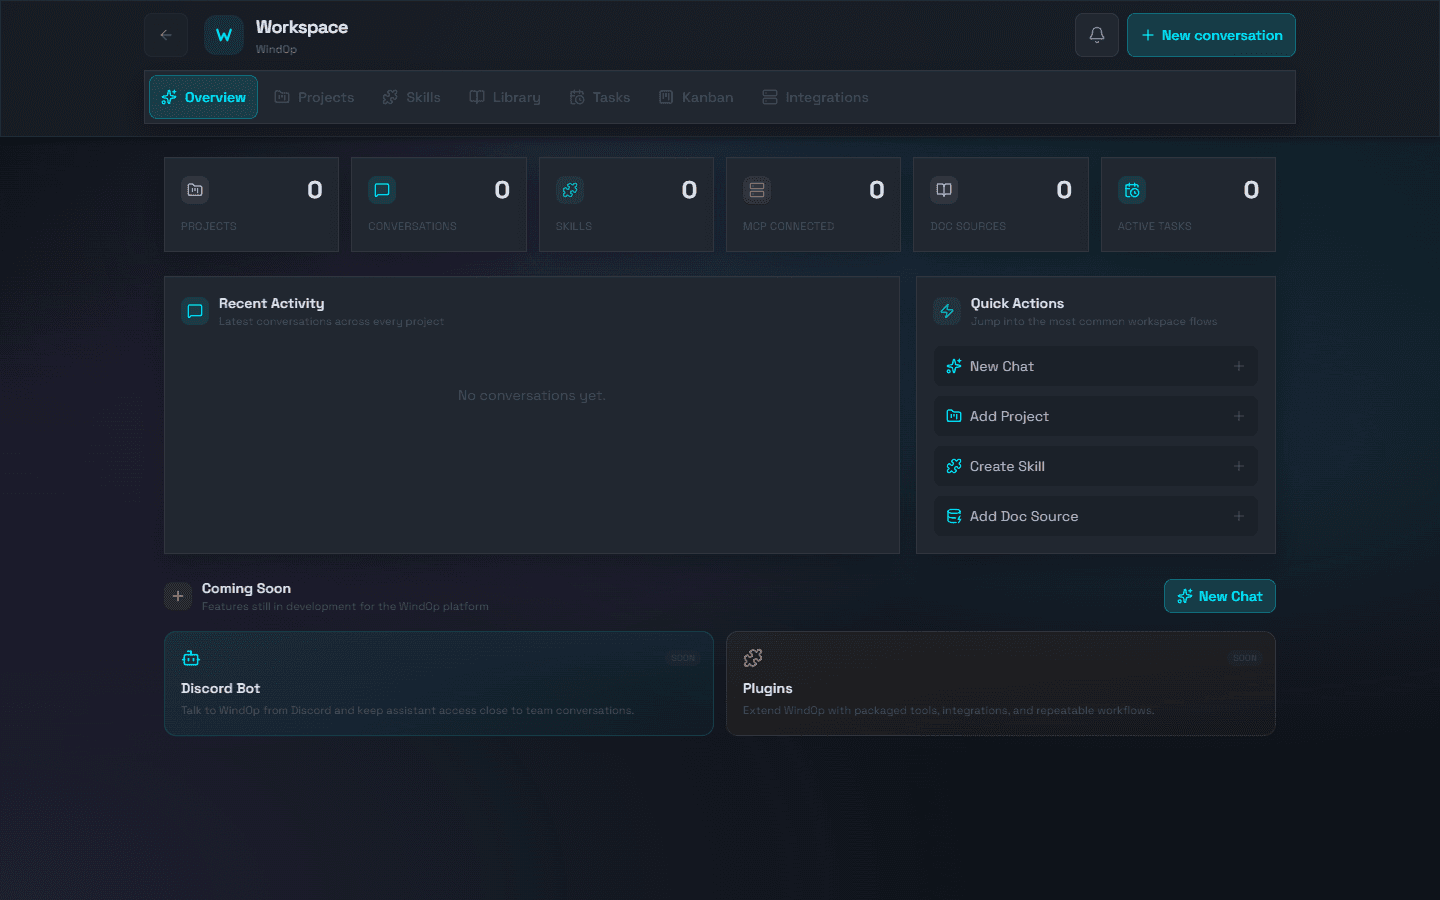Click the Conversations stat card icon

point(382,190)
